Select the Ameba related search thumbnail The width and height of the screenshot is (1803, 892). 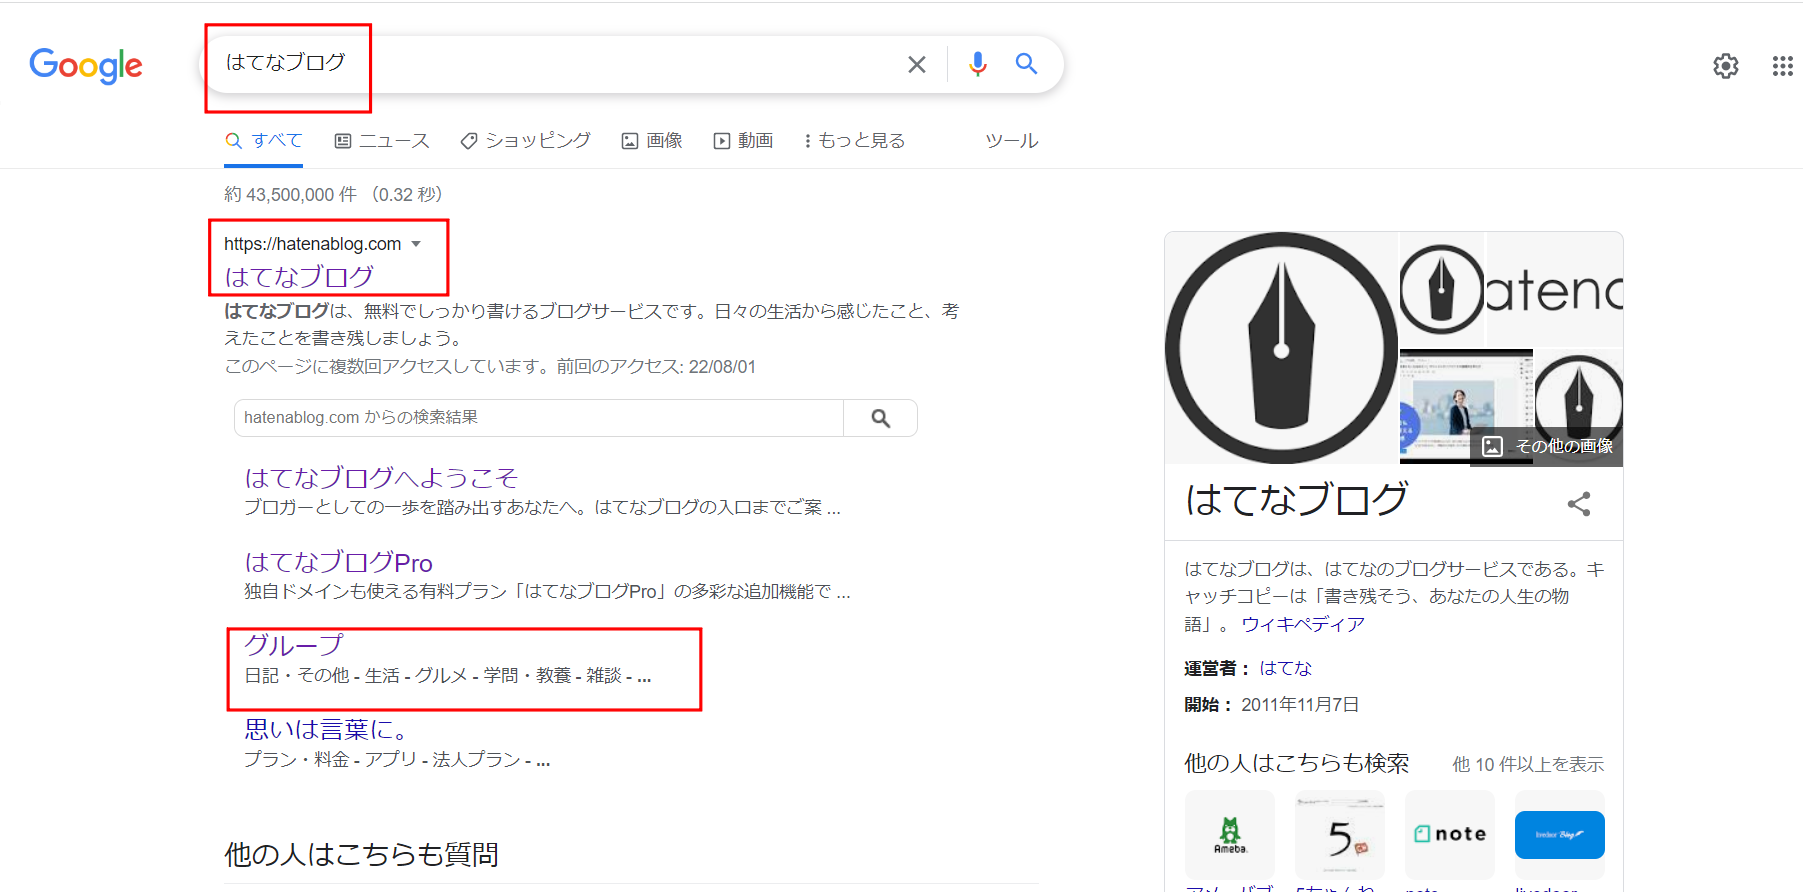click(1230, 834)
